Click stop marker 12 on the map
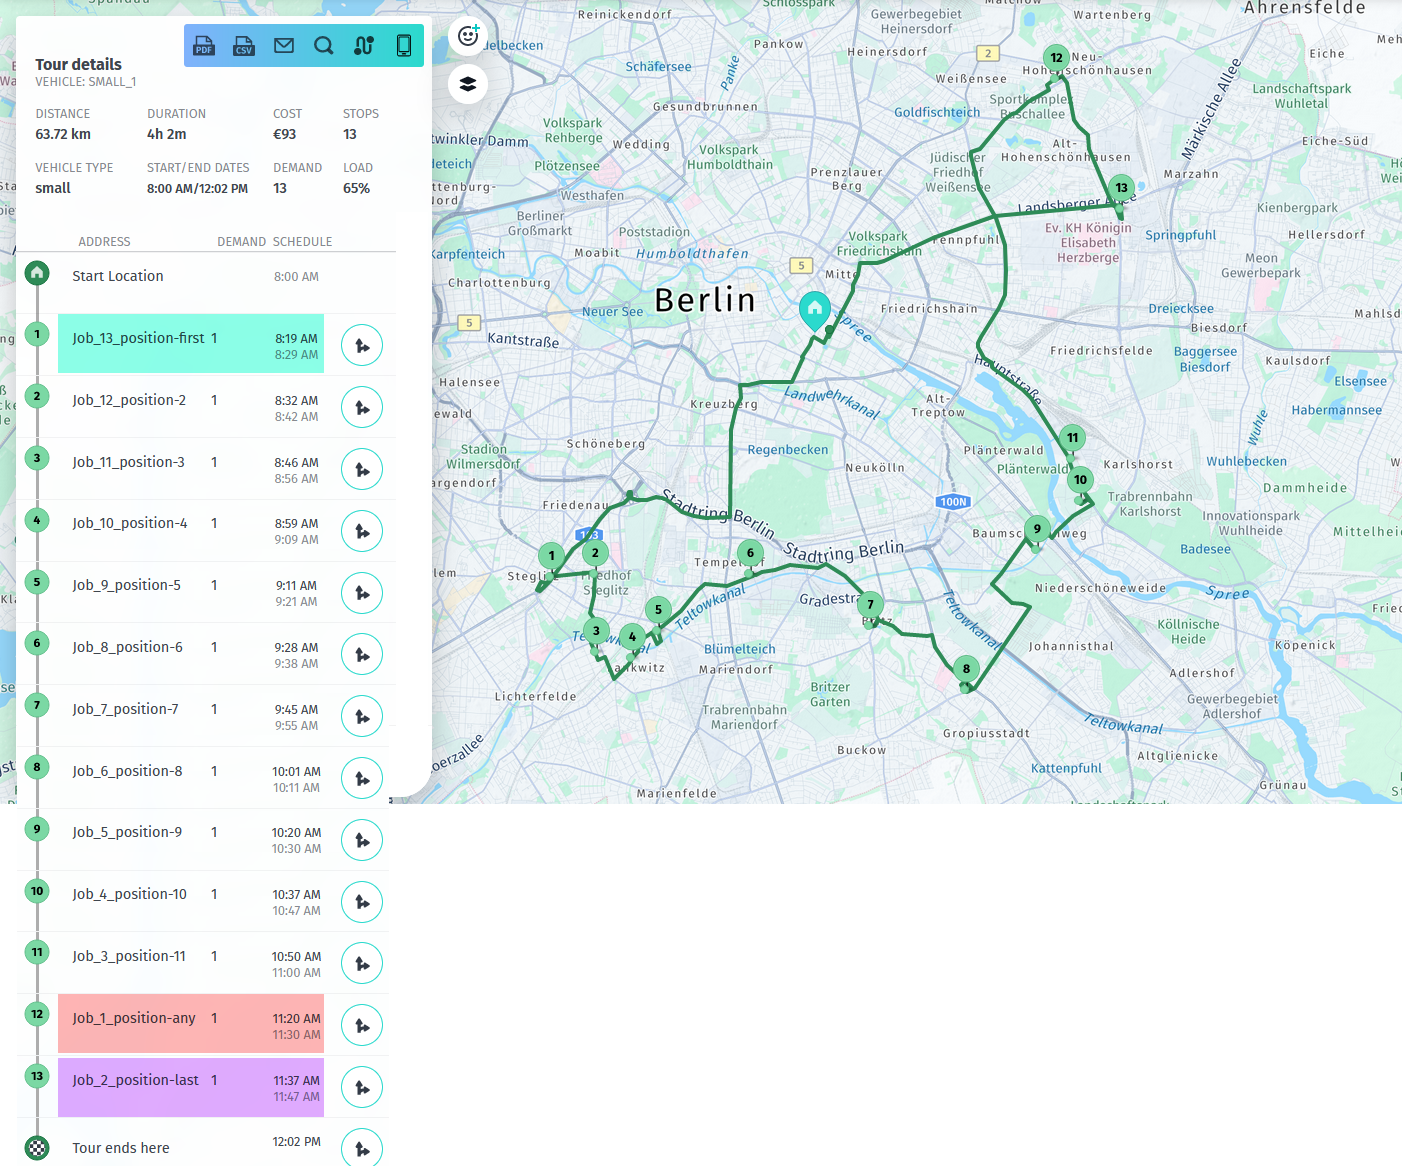The height and width of the screenshot is (1166, 1402). coord(1056,58)
